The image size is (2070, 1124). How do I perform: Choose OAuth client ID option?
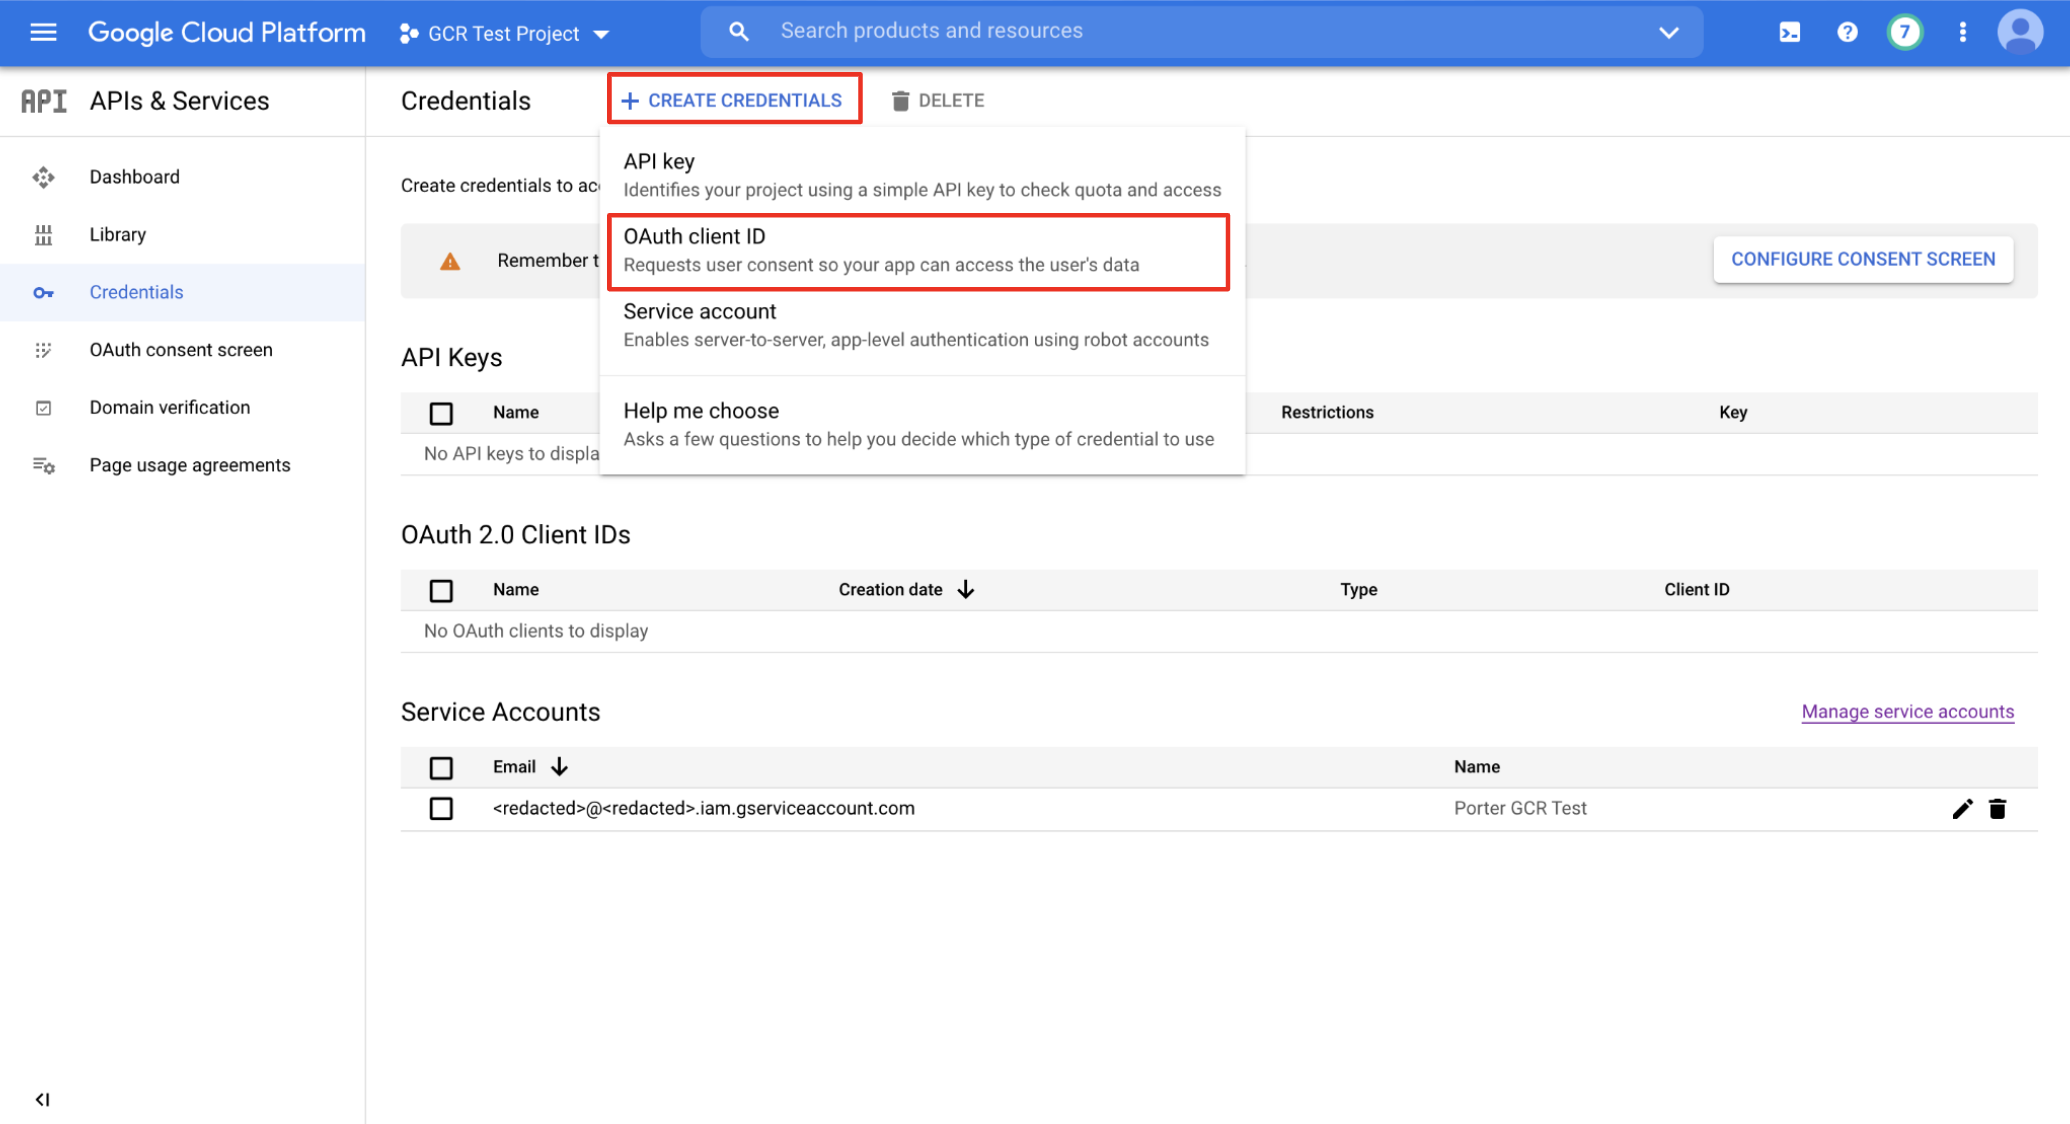click(918, 251)
